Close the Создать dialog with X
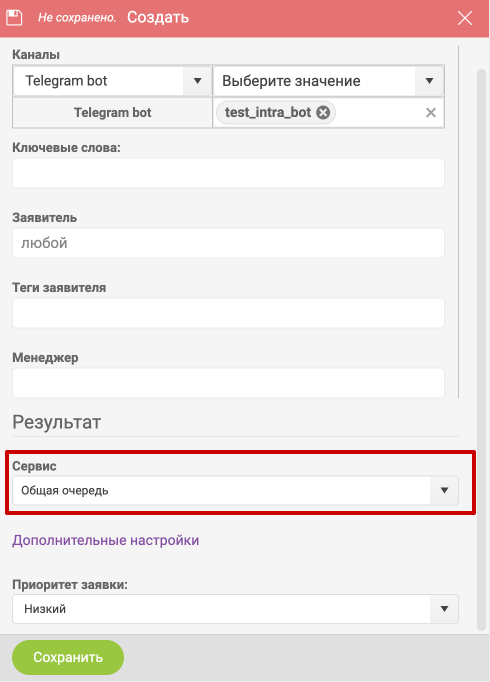The height and width of the screenshot is (682, 490). (465, 18)
